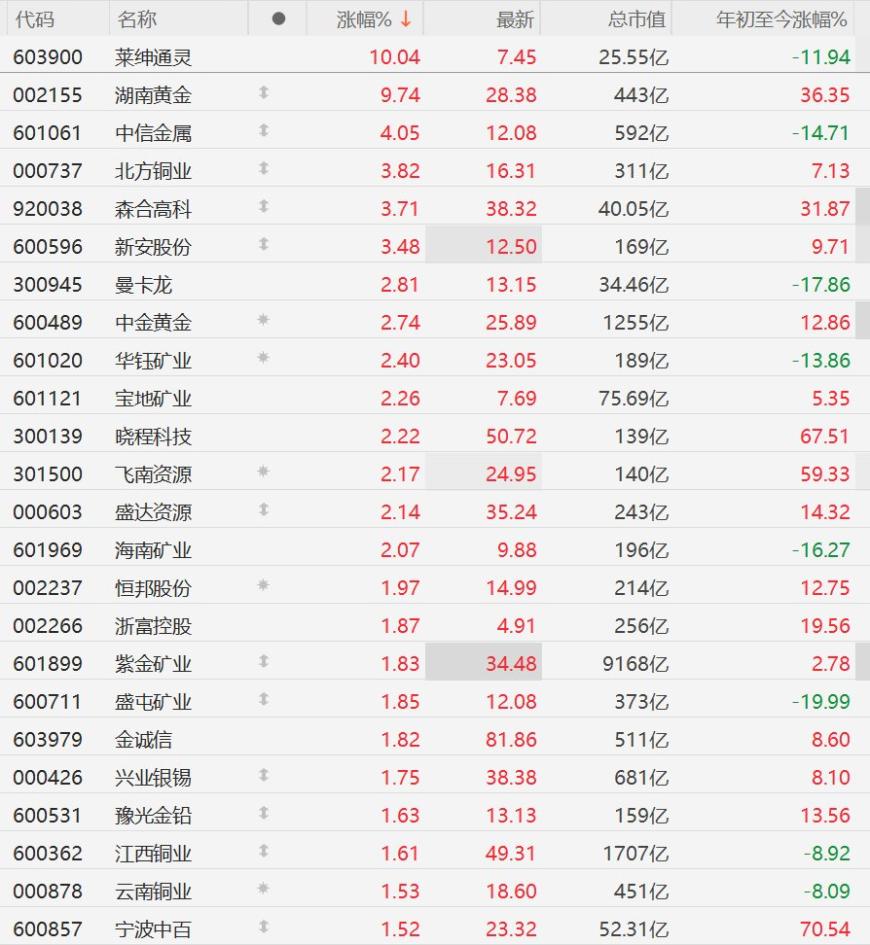Select stock name 浙富控股
Viewport: 870px width, 945px height.
(153, 626)
